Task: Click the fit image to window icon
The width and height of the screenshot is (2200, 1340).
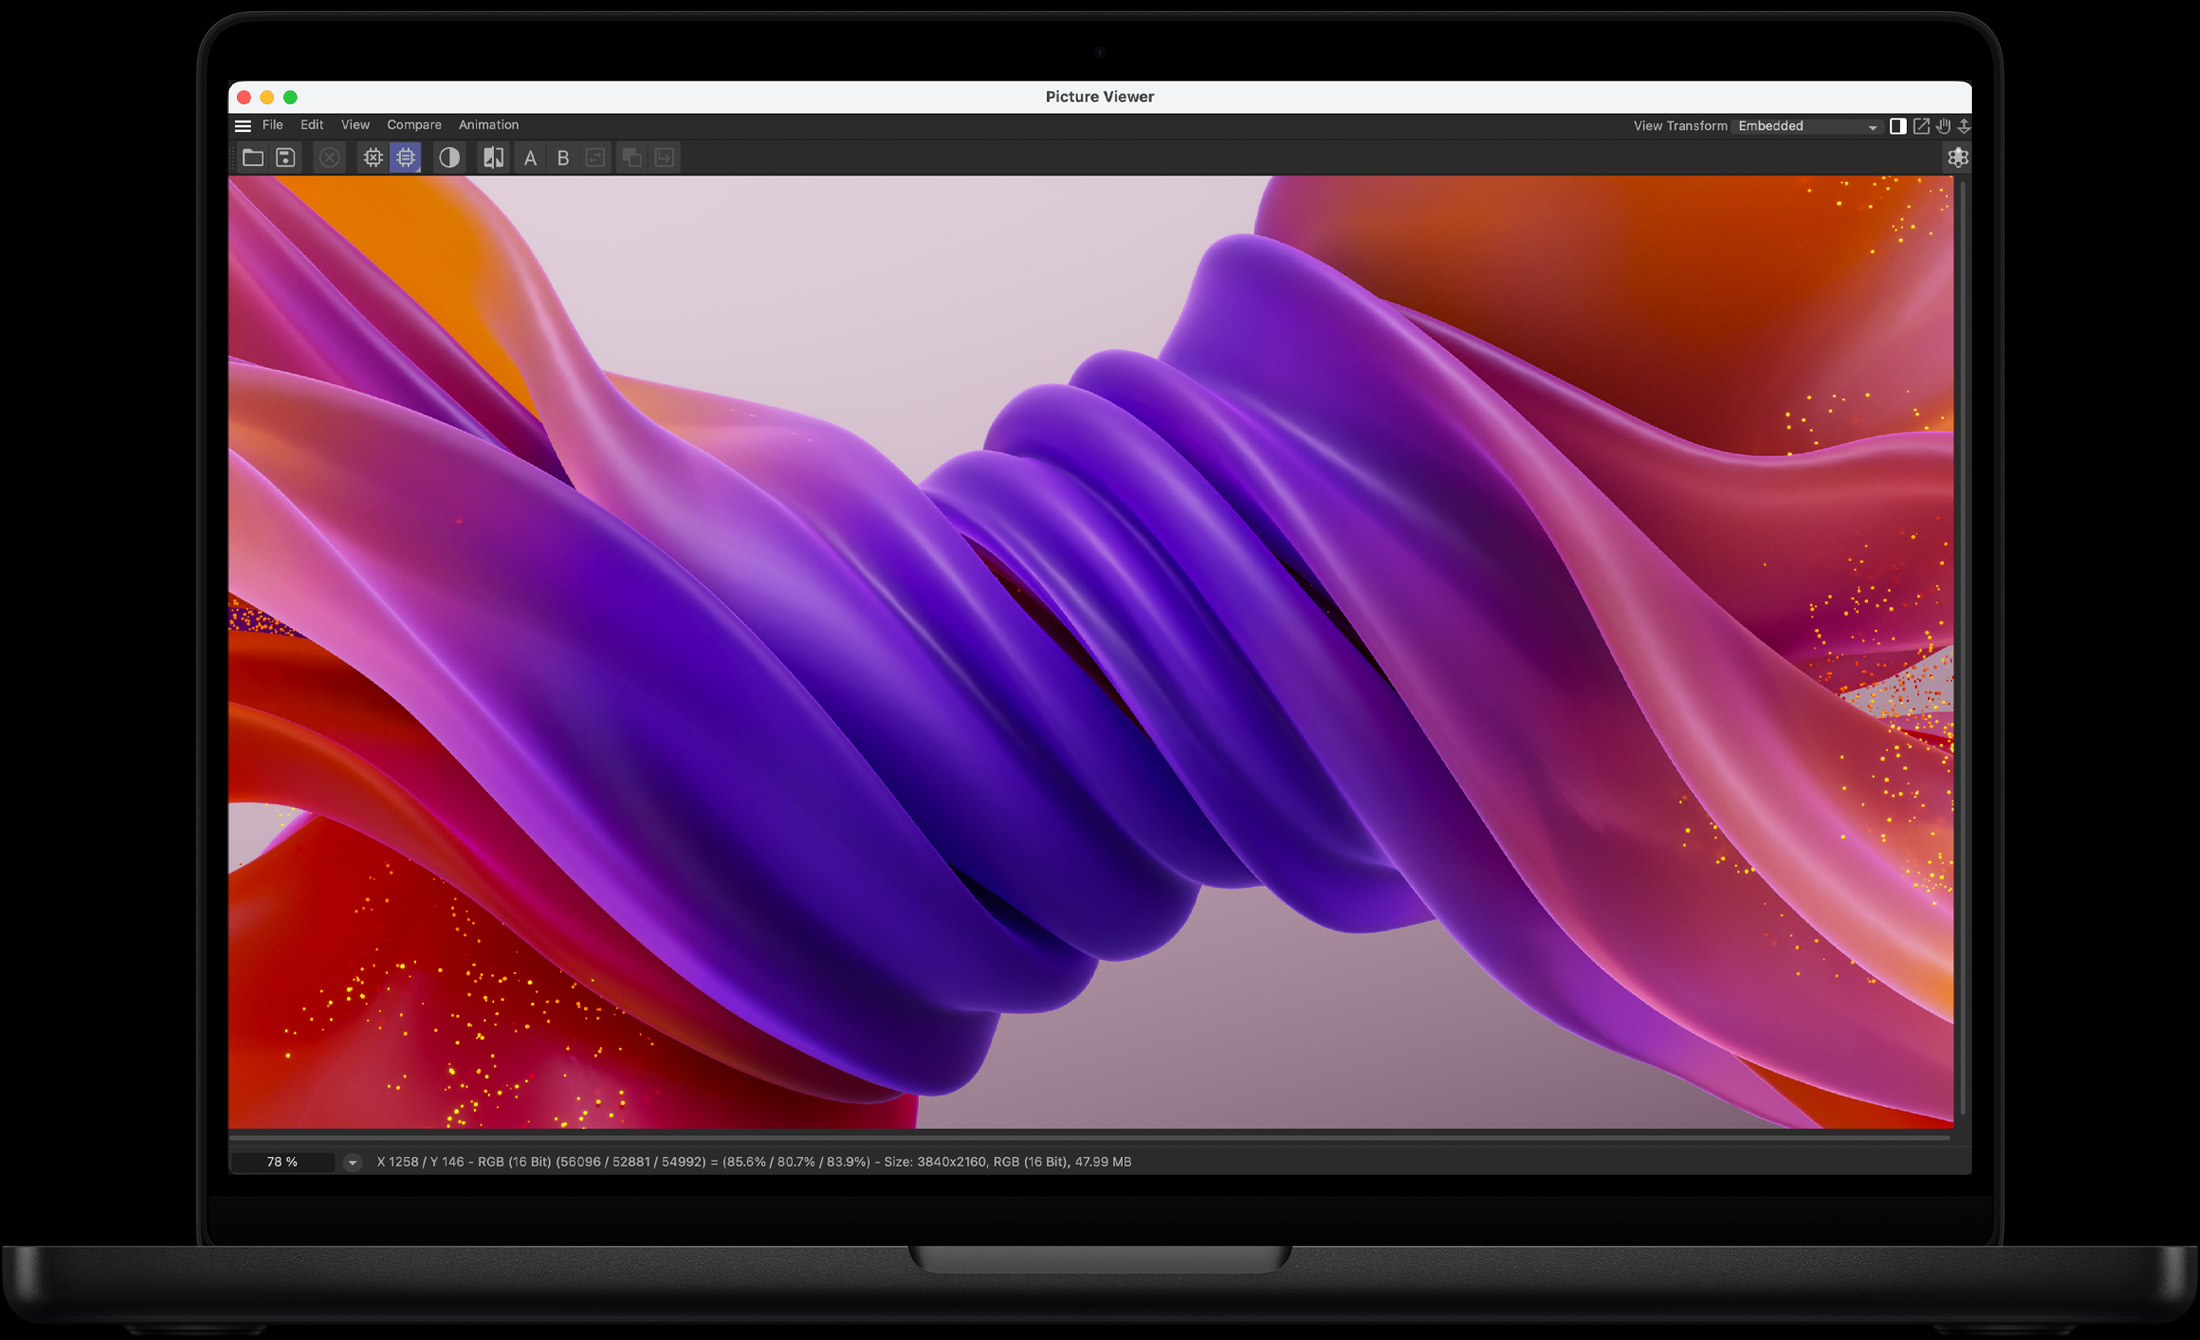Action: pyautogui.click(x=1965, y=126)
